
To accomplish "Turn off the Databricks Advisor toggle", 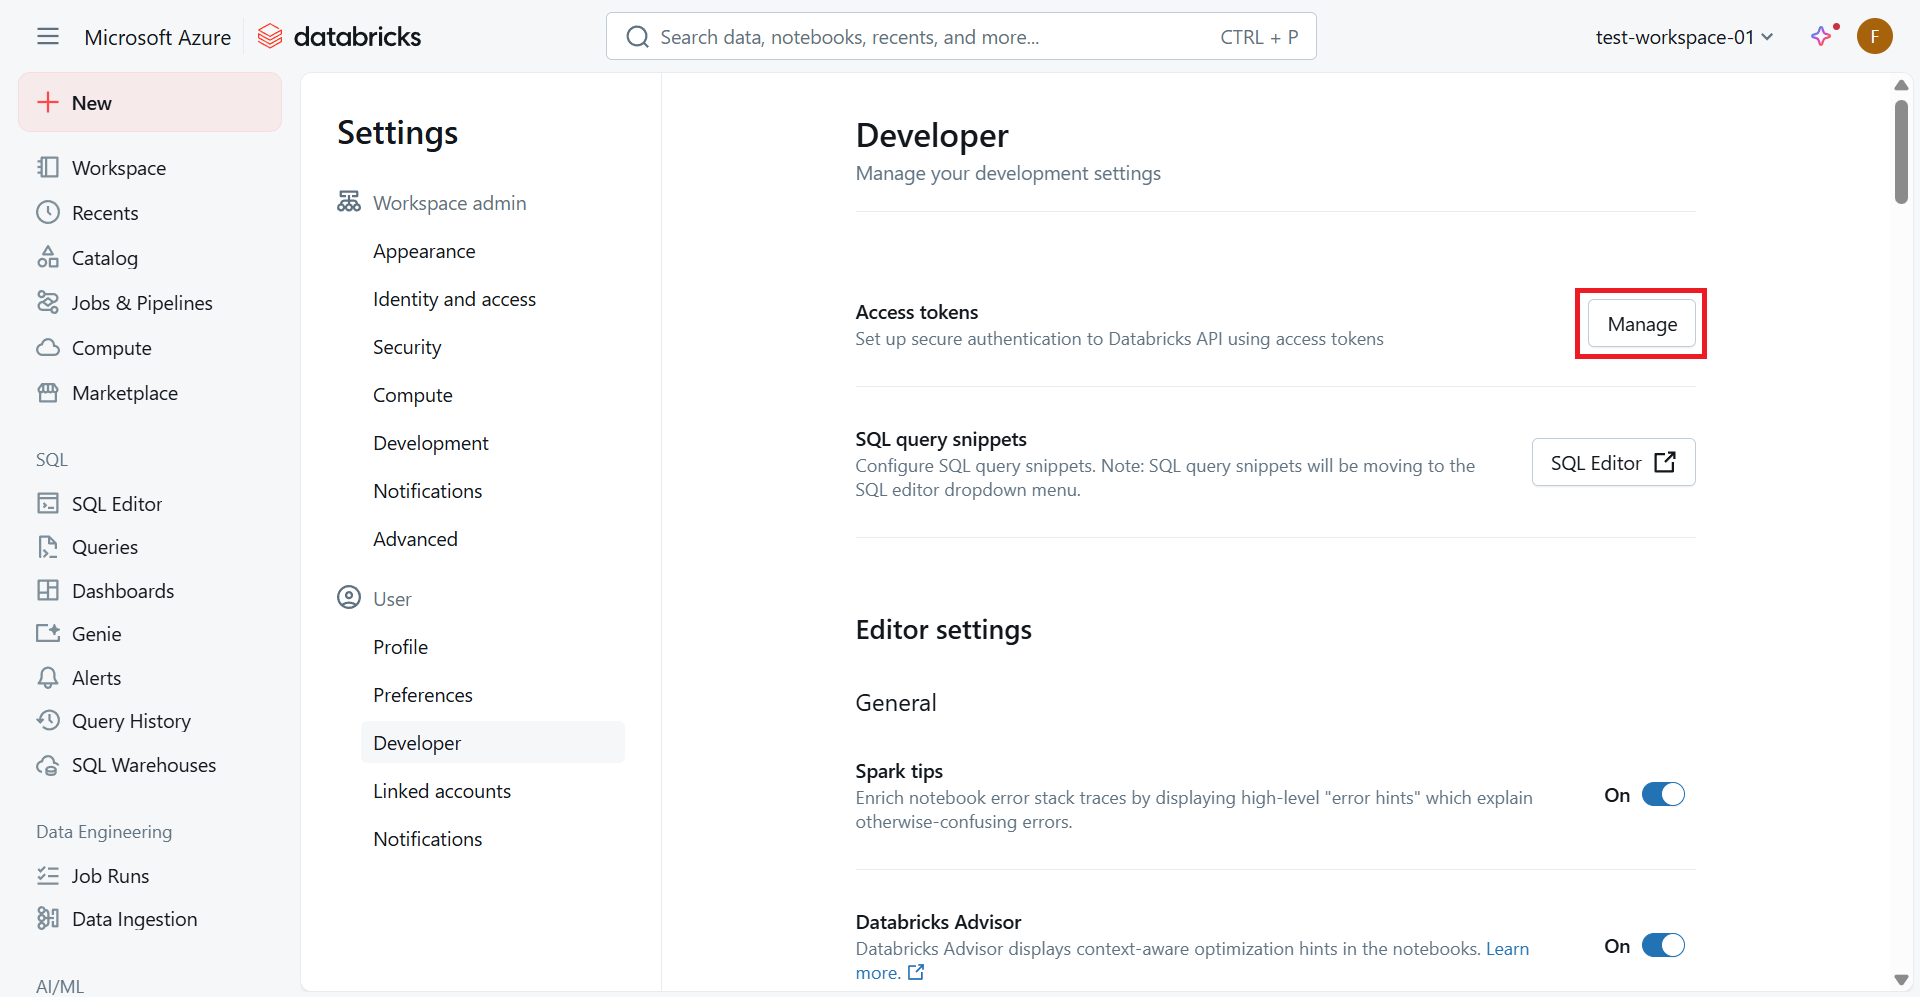I will [1663, 946].
